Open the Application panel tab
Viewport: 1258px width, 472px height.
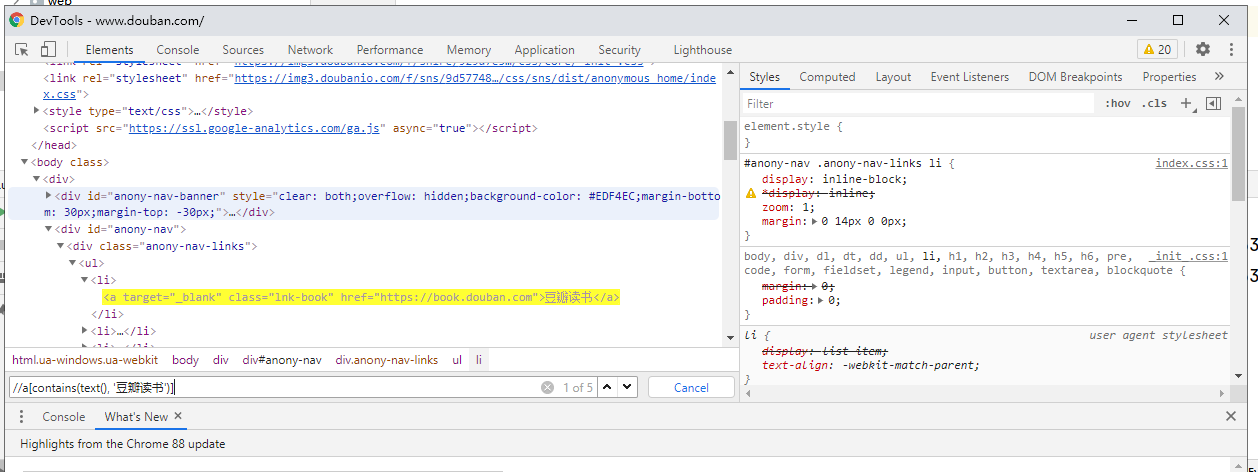[x=544, y=49]
